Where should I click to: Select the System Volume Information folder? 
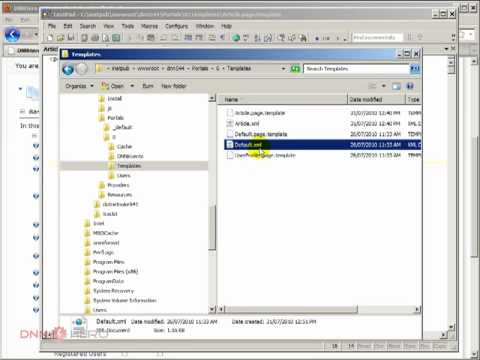120,301
